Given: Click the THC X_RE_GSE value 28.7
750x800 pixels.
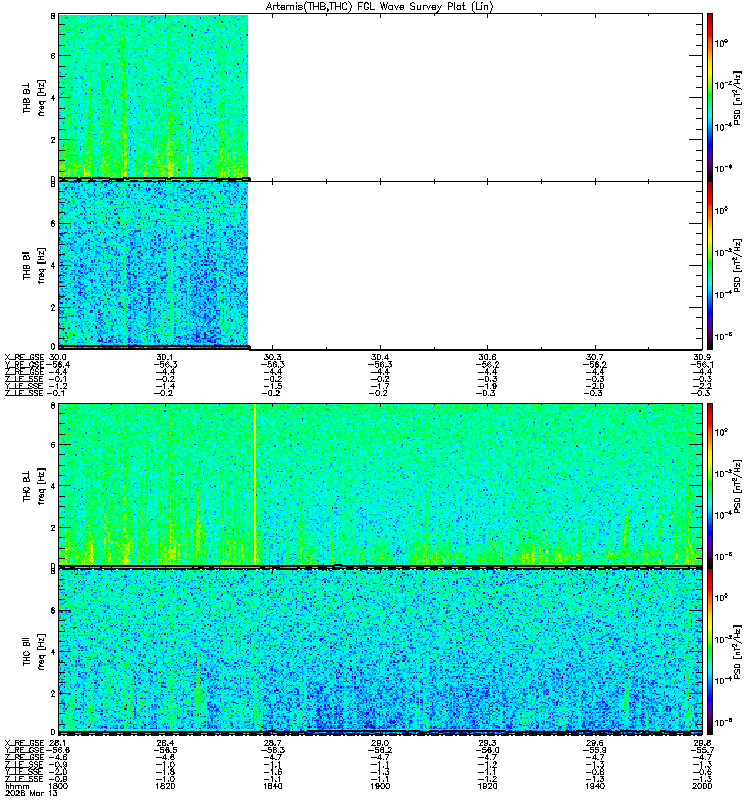Looking at the screenshot, I should point(272,743).
